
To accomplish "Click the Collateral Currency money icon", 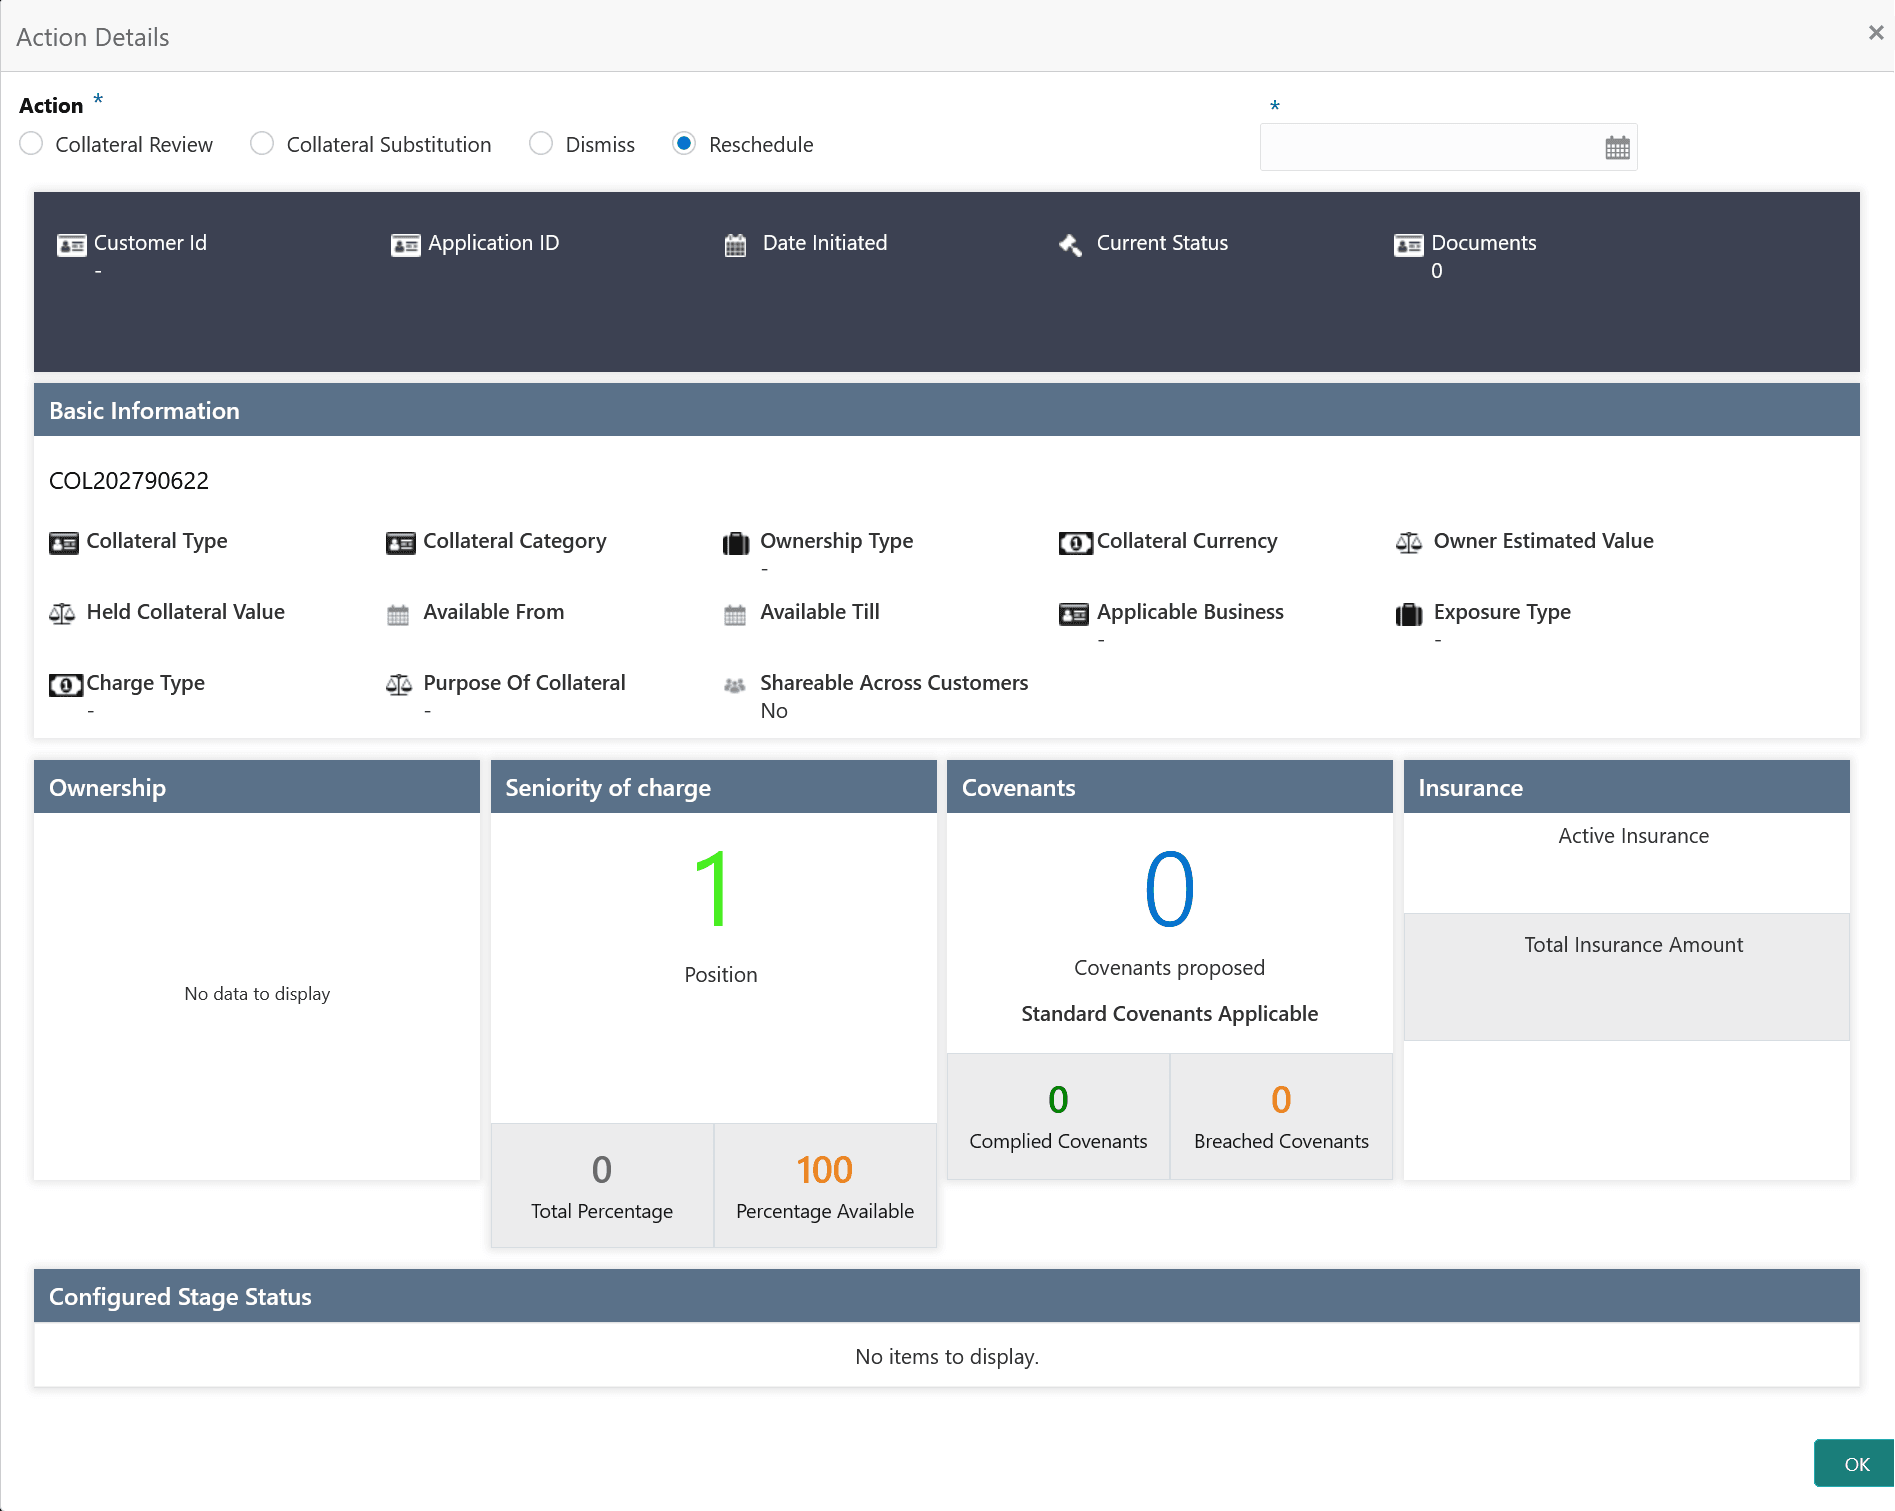I will tap(1075, 543).
